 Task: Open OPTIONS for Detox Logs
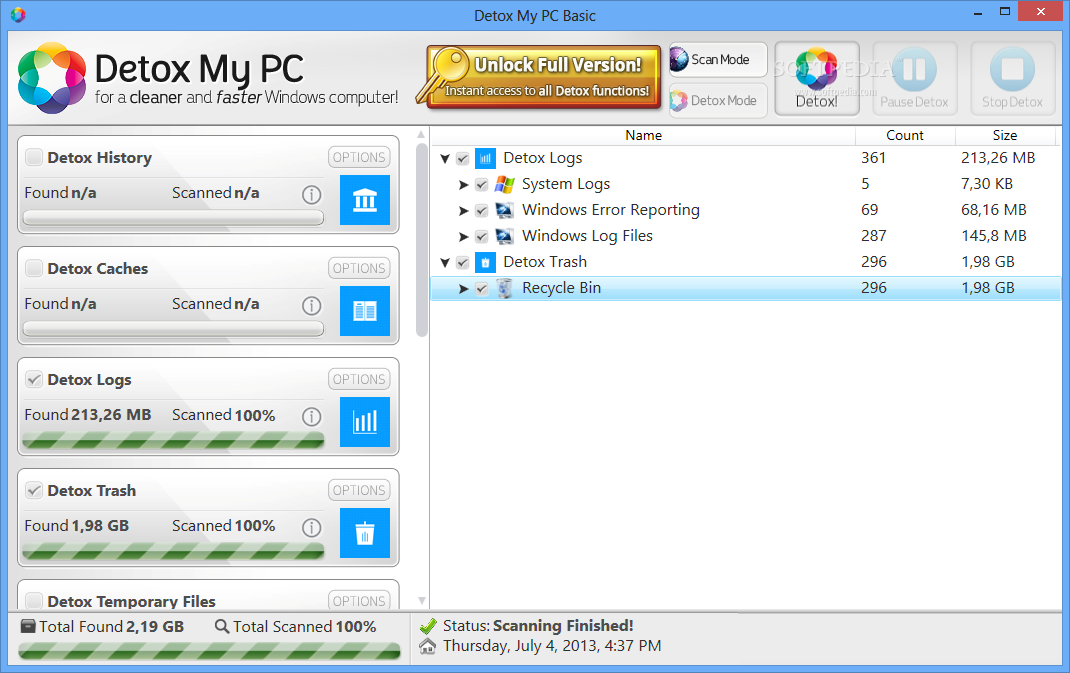tap(359, 380)
